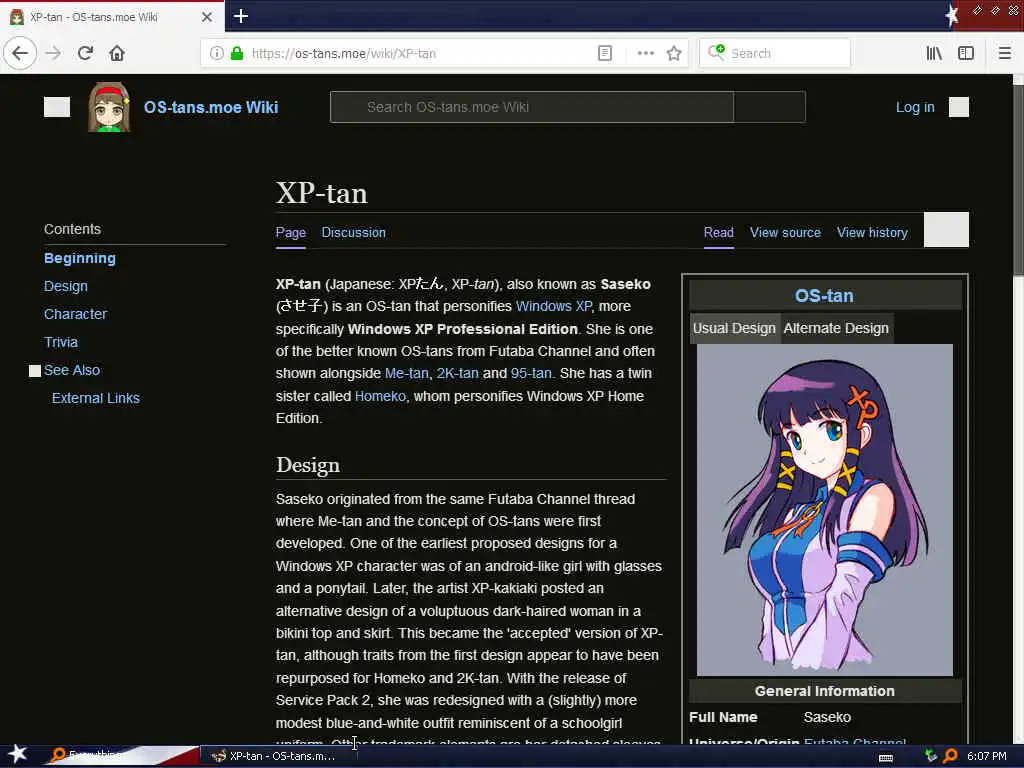Open the Library icon in toolbar
1024x768 pixels.
[x=934, y=53]
